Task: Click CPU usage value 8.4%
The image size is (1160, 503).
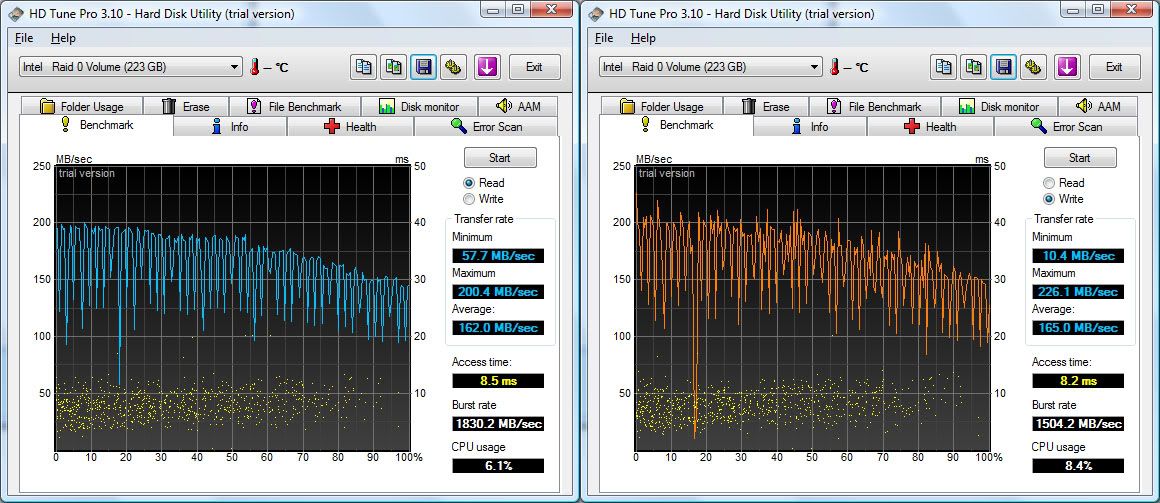Action: coord(1078,466)
